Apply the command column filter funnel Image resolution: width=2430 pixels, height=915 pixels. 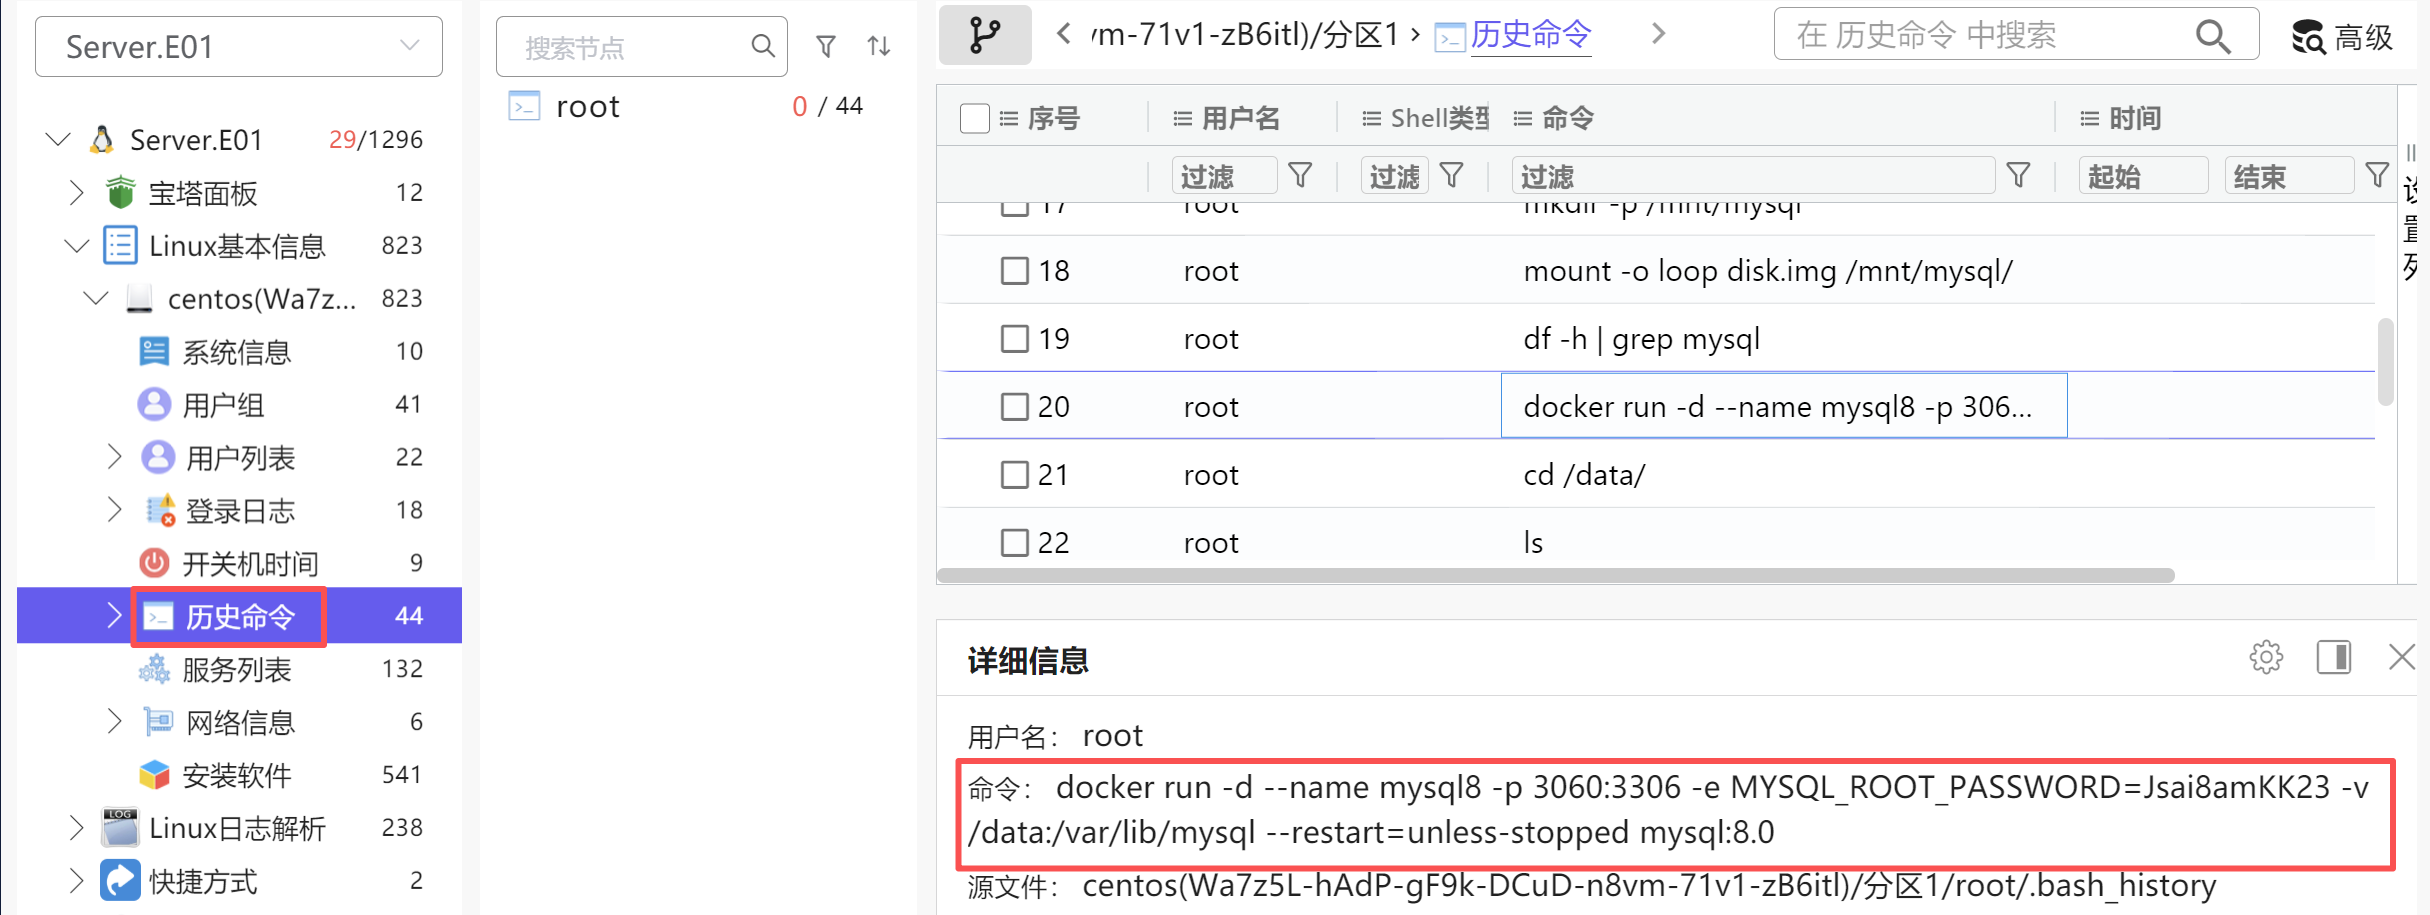click(x=2018, y=176)
